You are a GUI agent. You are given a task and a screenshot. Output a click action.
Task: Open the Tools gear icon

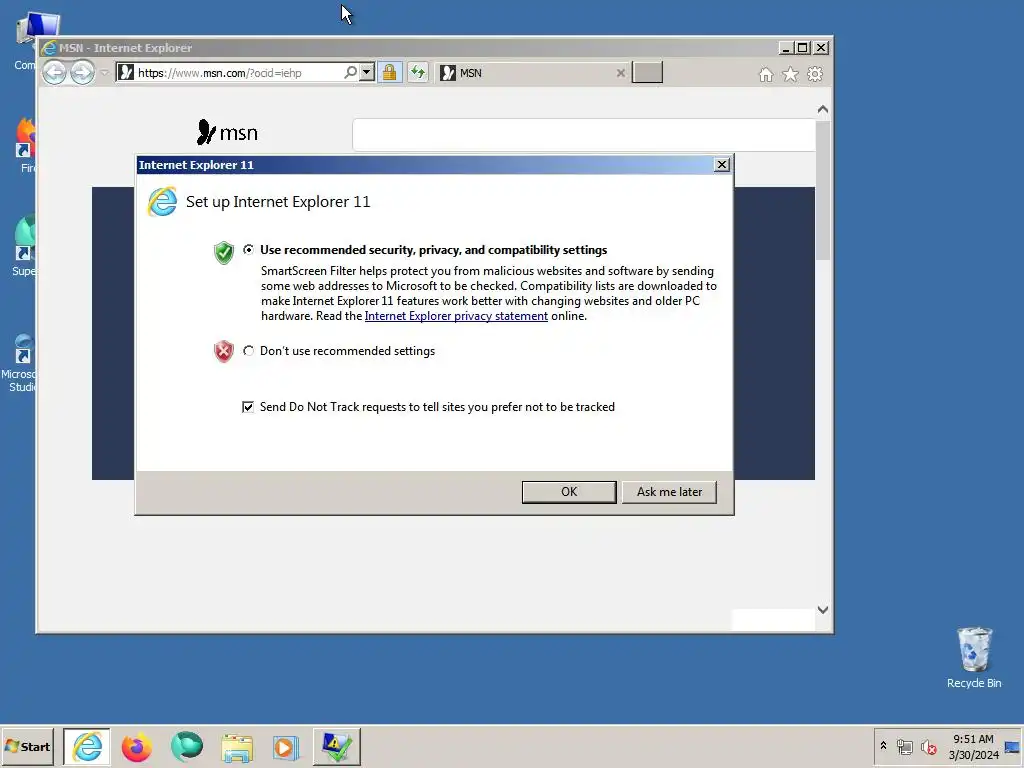[815, 74]
